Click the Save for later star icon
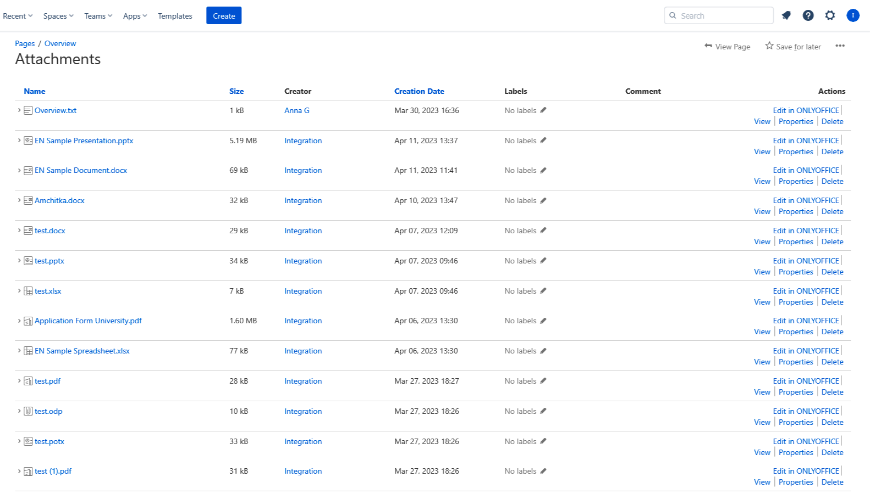Viewport: 870px width, 494px height. pos(769,46)
